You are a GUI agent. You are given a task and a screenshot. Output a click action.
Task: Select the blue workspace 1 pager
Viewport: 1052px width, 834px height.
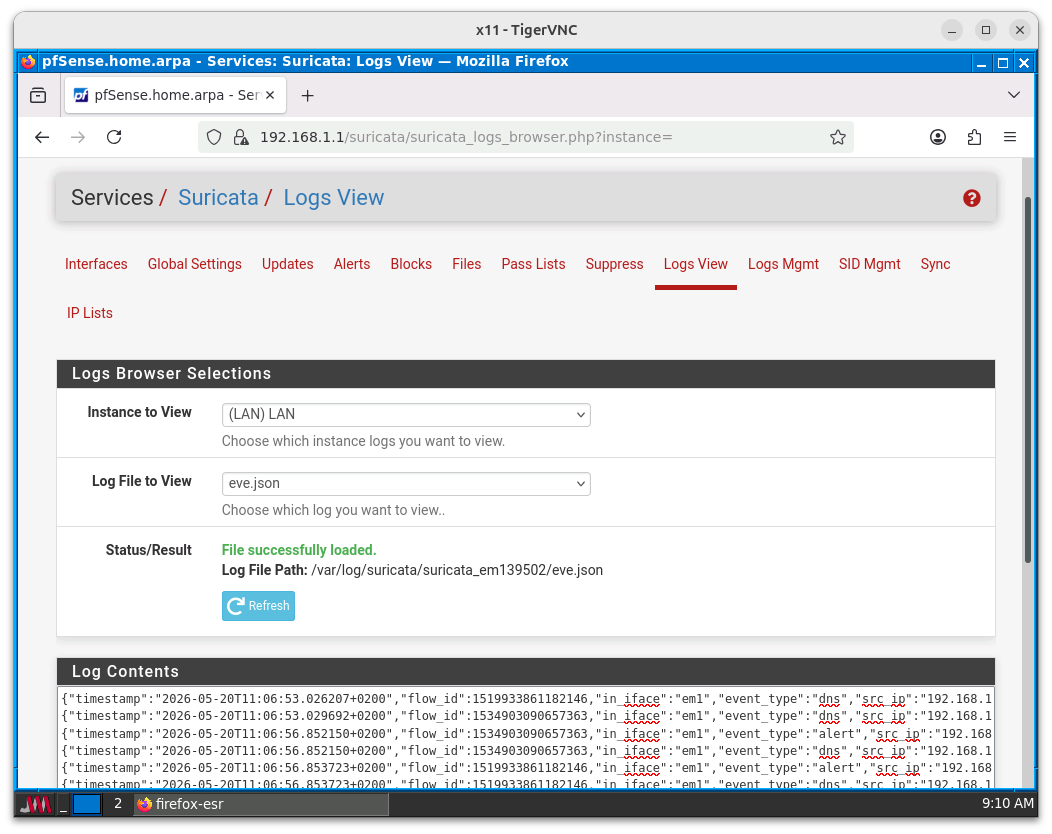pos(87,804)
